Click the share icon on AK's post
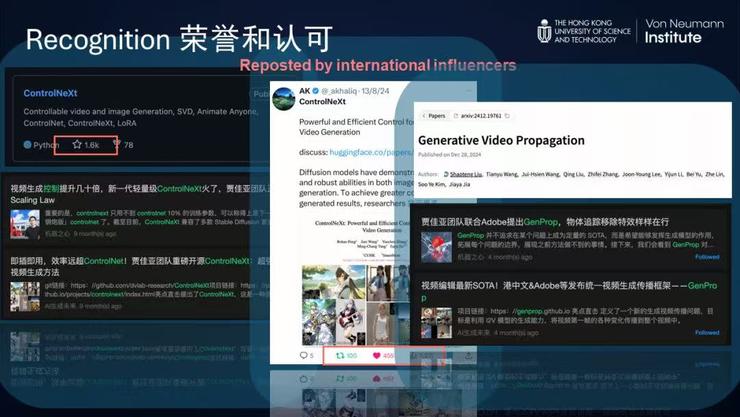The width and height of the screenshot is (740, 417). click(468, 355)
